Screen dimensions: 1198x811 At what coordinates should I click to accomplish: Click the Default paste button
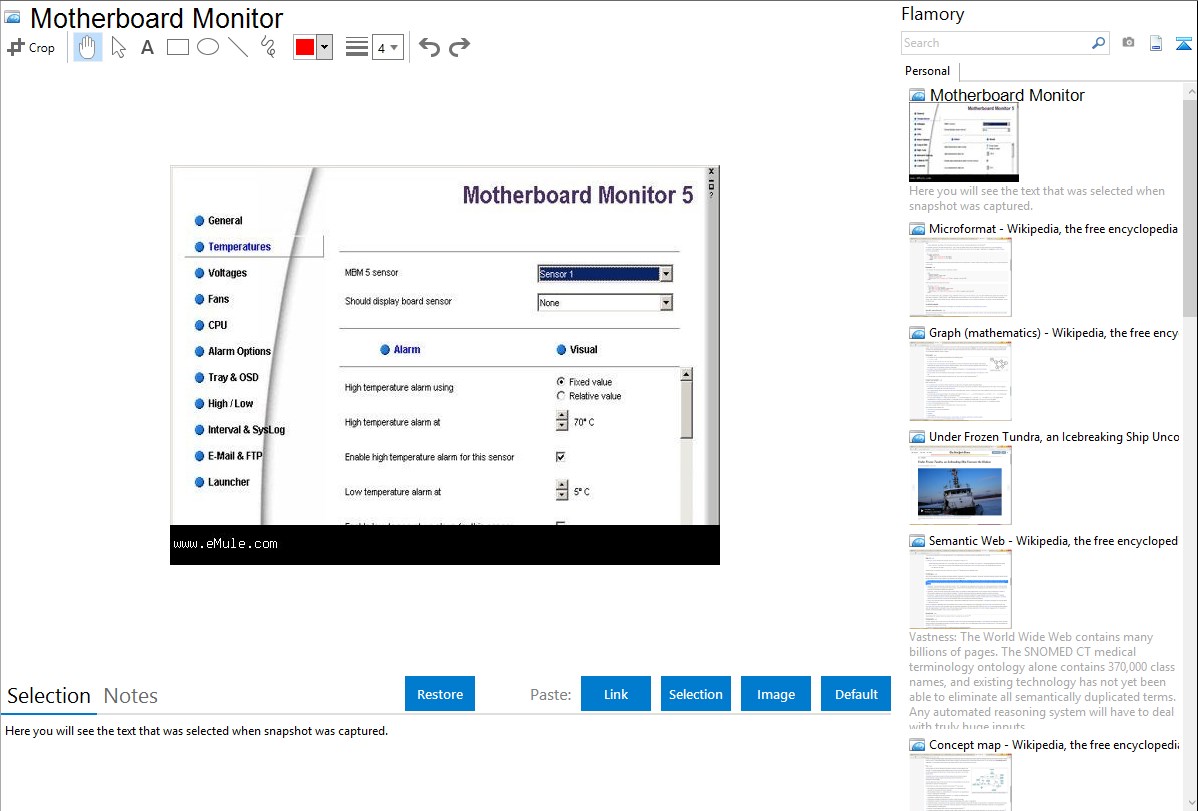[x=856, y=694]
